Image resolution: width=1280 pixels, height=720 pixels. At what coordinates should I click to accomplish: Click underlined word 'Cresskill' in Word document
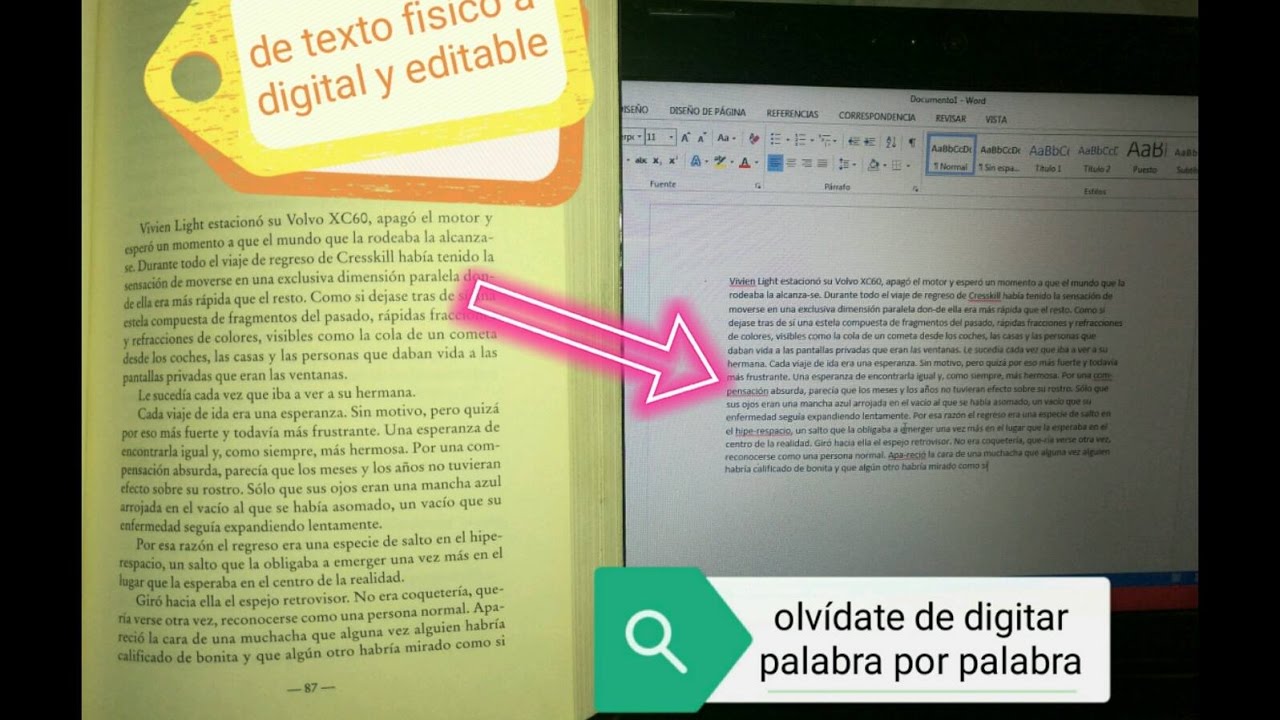click(987, 296)
